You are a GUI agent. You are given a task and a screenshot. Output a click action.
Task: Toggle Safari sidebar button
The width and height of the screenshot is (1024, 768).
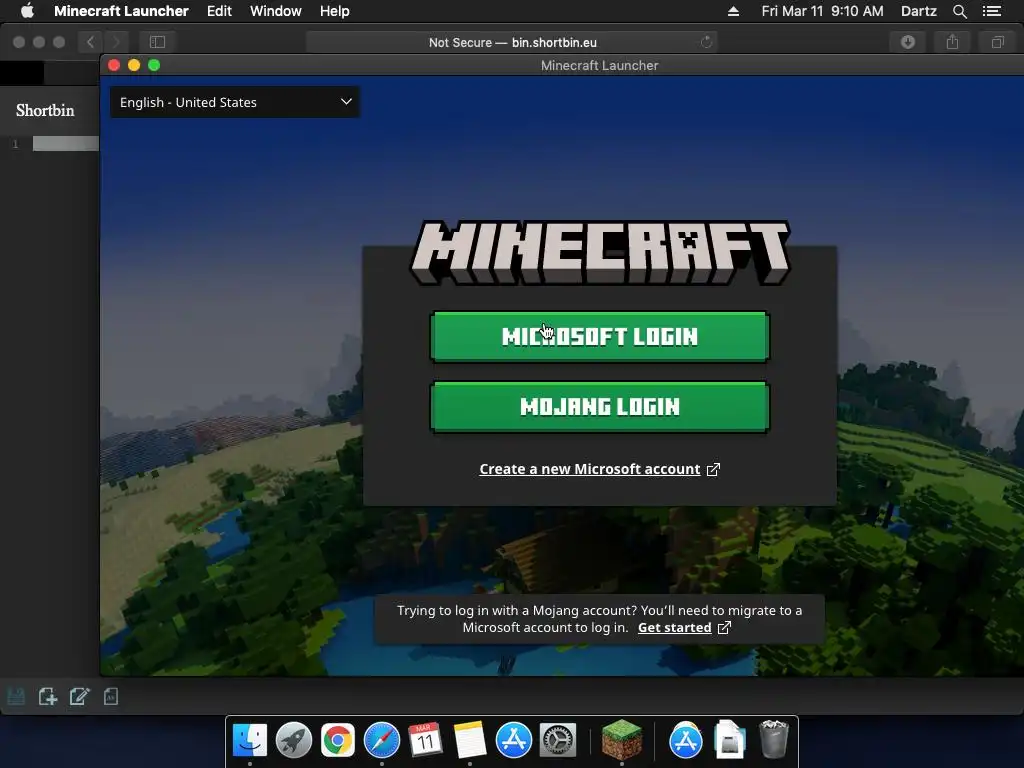[157, 42]
